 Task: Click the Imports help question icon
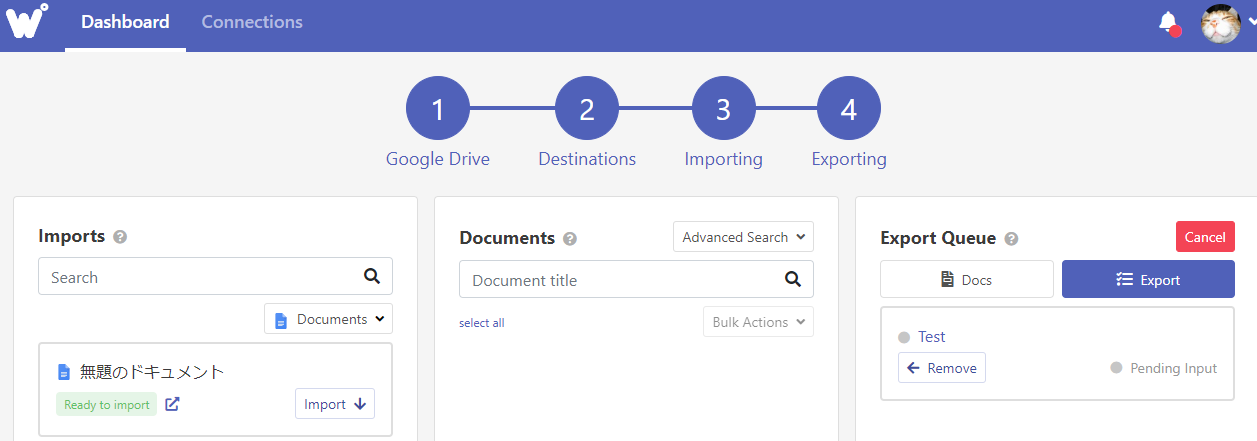tap(120, 237)
